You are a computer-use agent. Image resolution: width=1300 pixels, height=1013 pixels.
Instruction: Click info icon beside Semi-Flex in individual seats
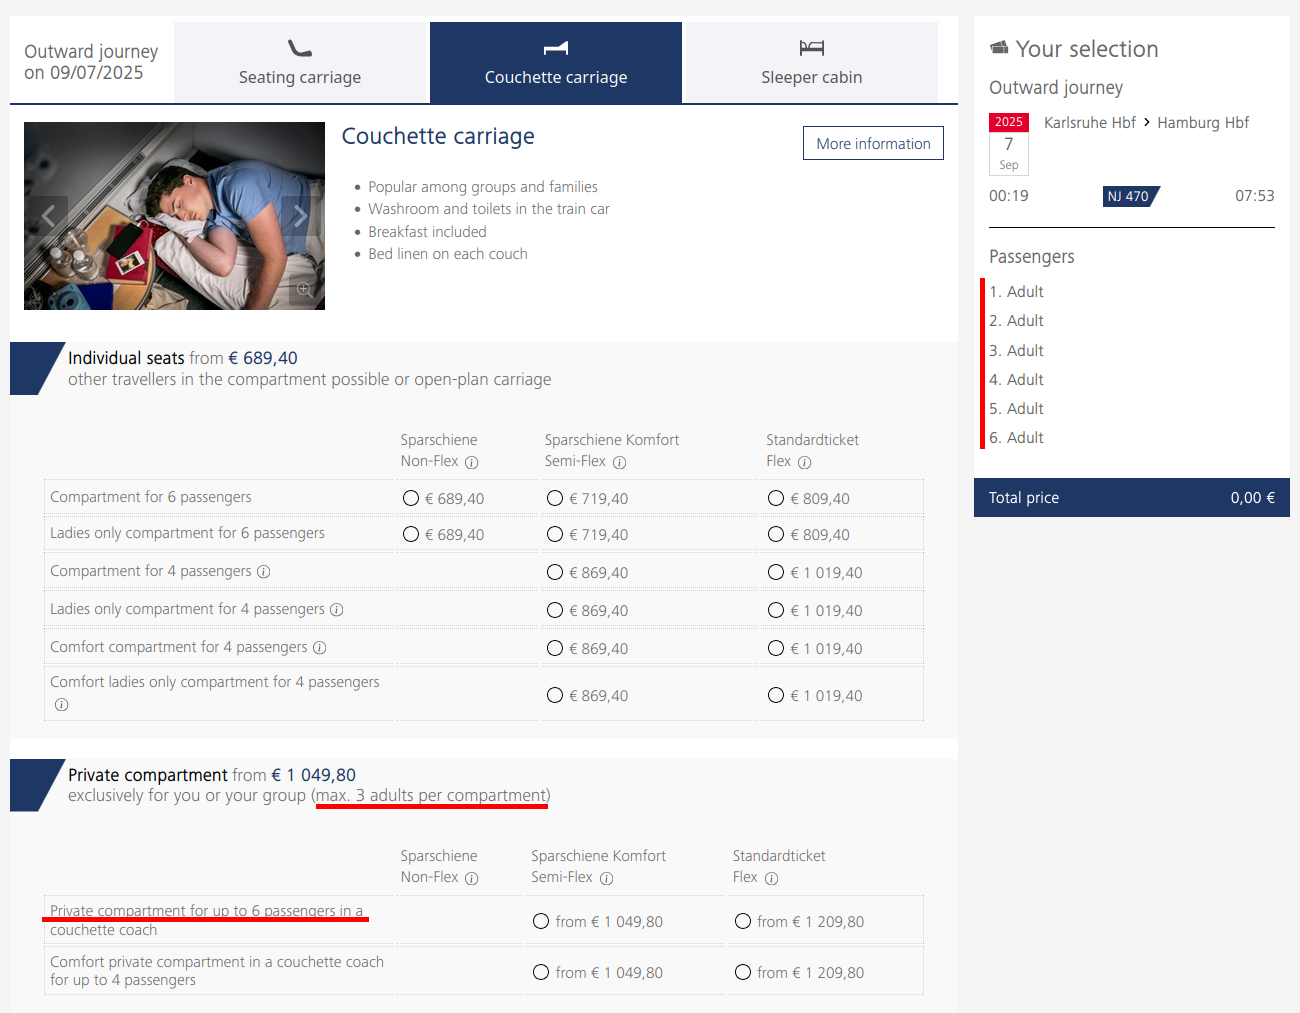(619, 462)
